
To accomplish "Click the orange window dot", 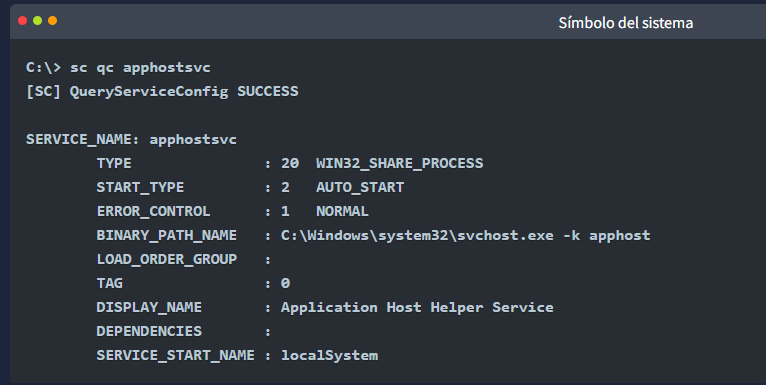I will point(53,21).
